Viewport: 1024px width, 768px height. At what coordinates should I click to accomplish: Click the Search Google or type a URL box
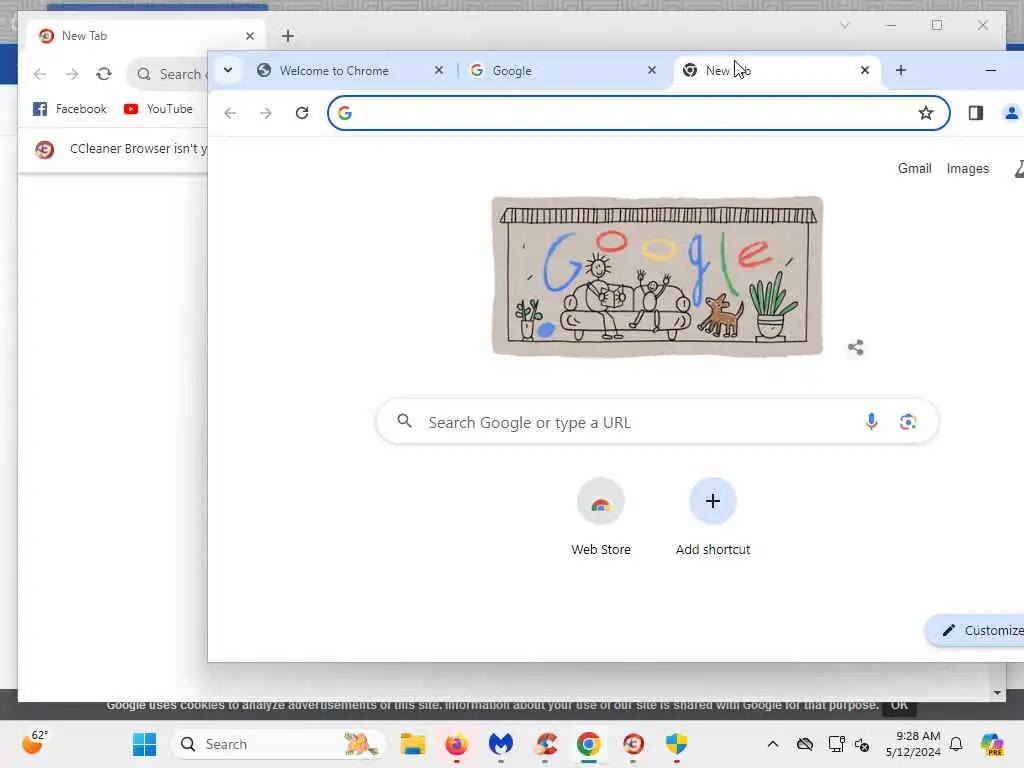tap(657, 422)
